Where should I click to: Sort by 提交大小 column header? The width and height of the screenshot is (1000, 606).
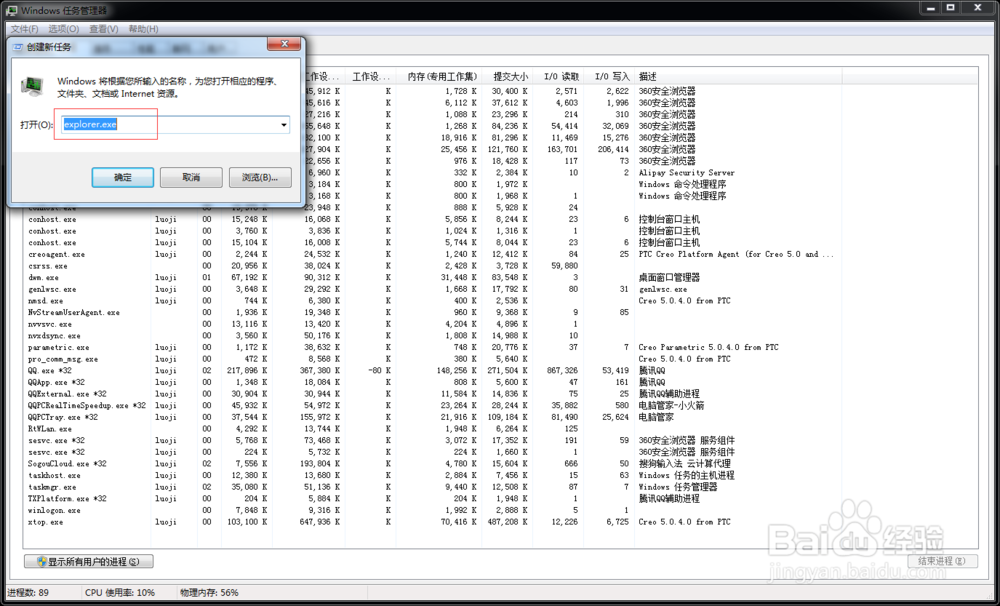[x=510, y=77]
